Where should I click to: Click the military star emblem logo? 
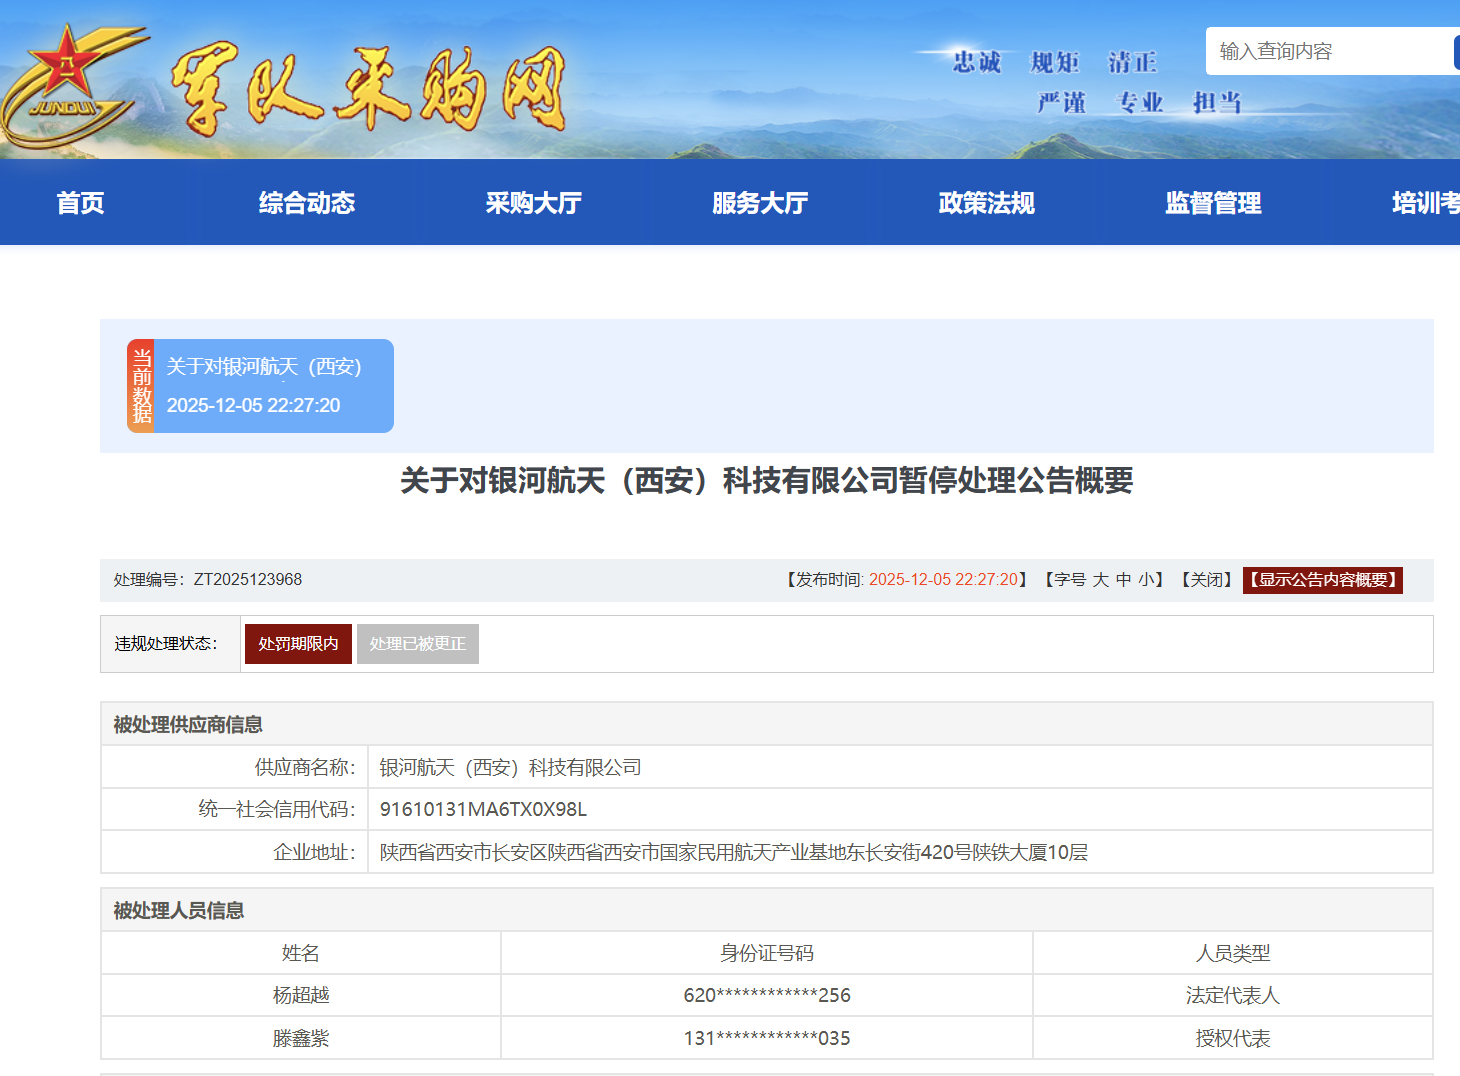coord(68,82)
